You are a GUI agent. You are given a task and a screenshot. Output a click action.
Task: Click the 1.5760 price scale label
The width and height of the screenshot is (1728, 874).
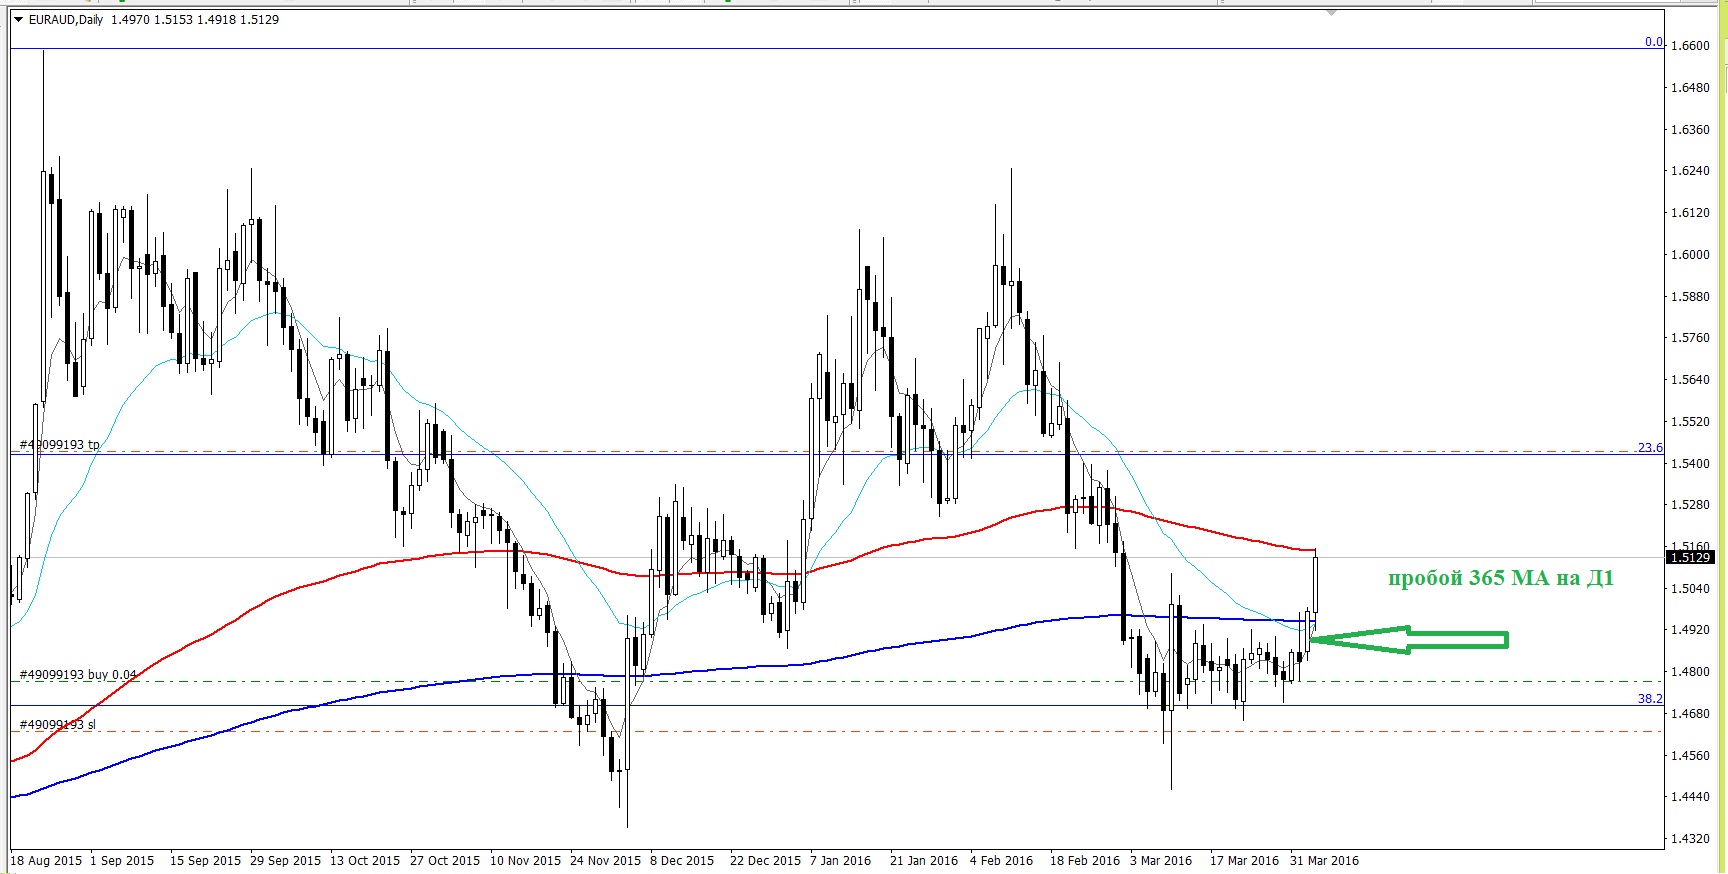[x=1690, y=338]
